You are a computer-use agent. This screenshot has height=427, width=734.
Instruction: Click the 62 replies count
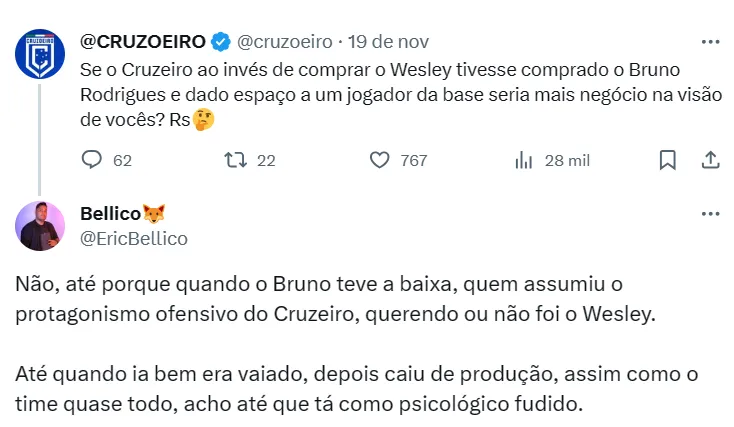click(122, 160)
